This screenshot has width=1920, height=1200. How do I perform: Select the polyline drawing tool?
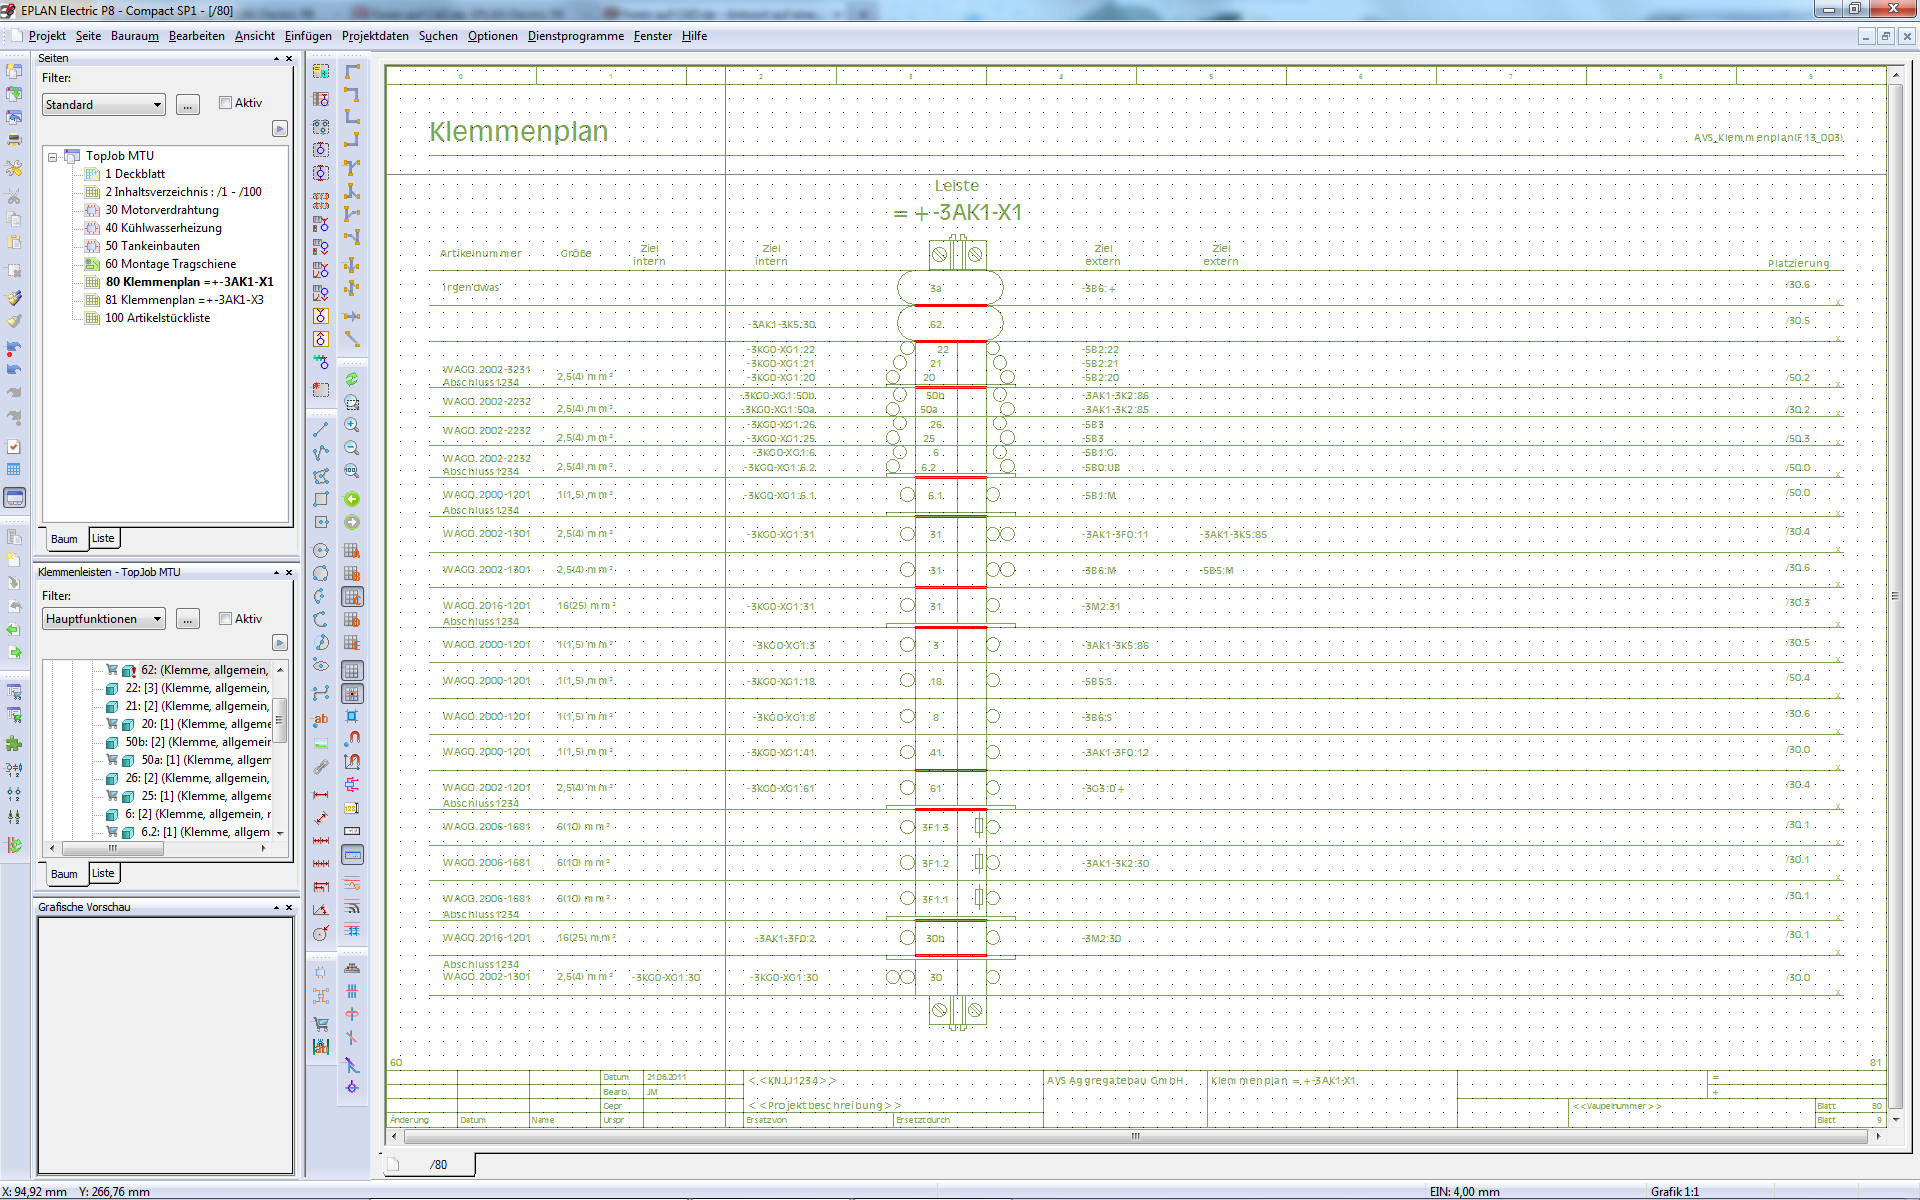pos(321,452)
